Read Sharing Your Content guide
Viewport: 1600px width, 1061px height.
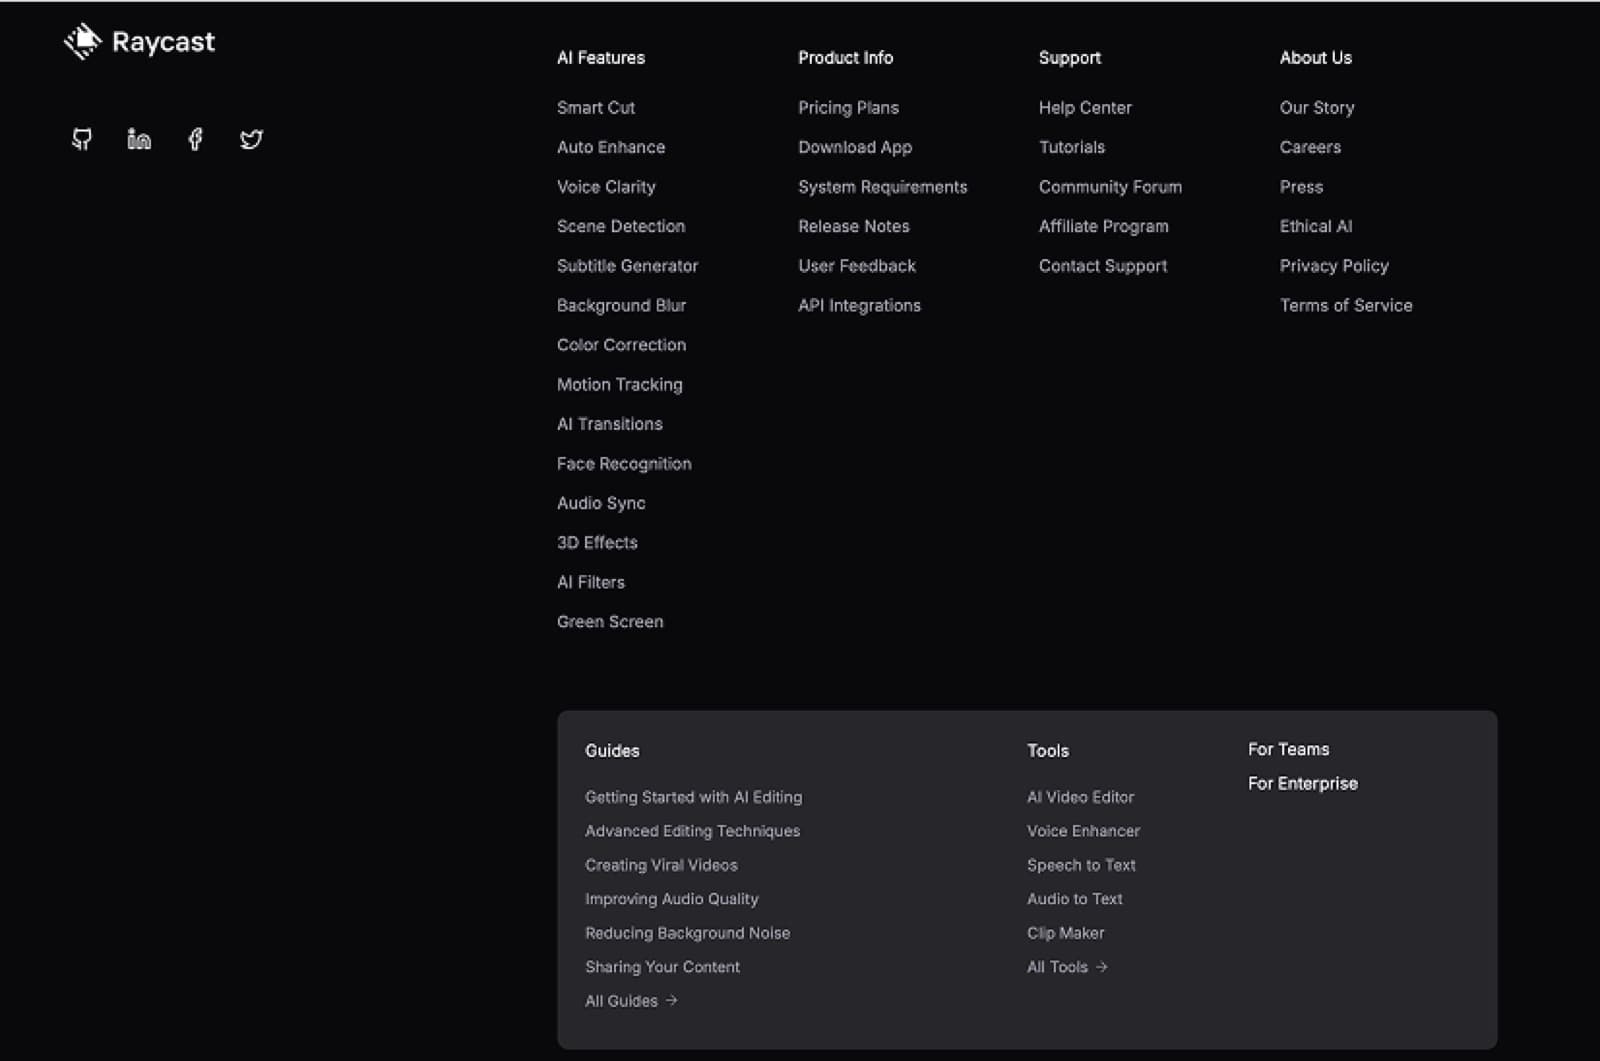click(x=662, y=967)
